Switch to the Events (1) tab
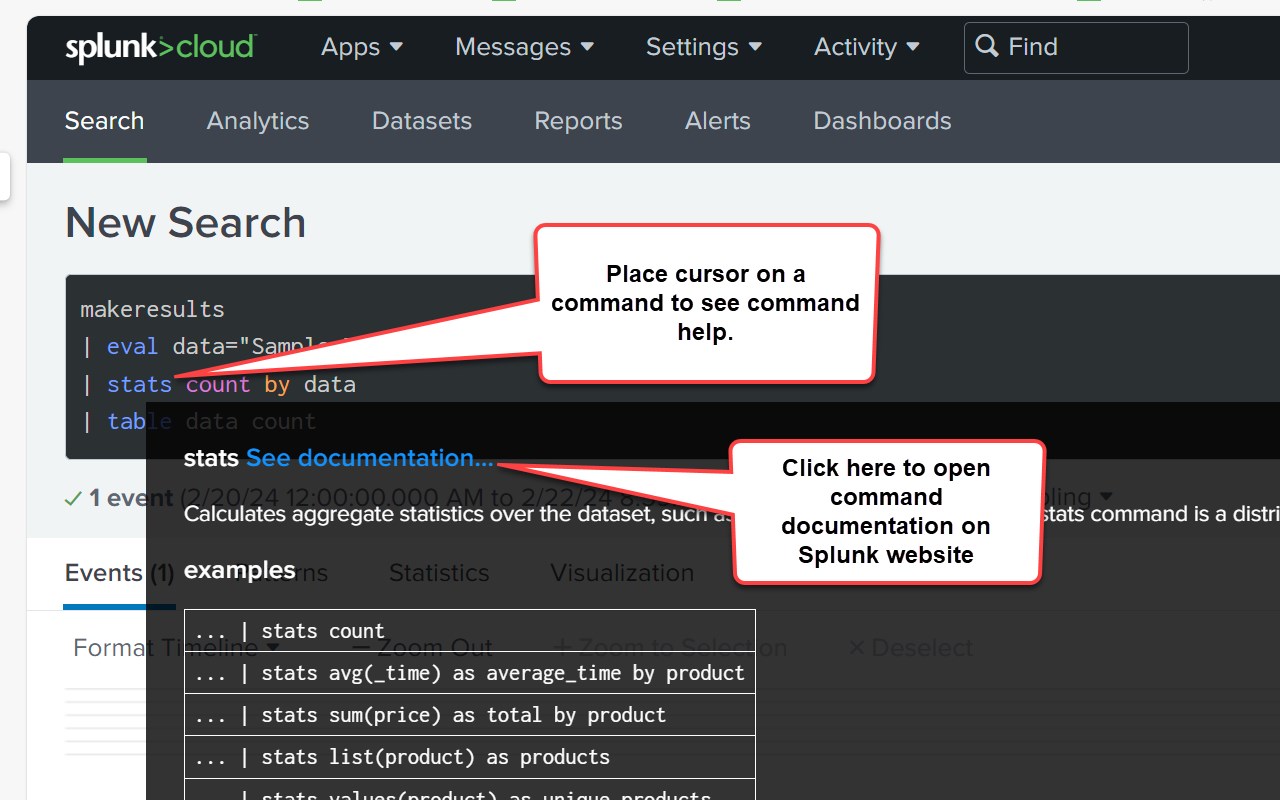1280x800 pixels. coord(119,573)
